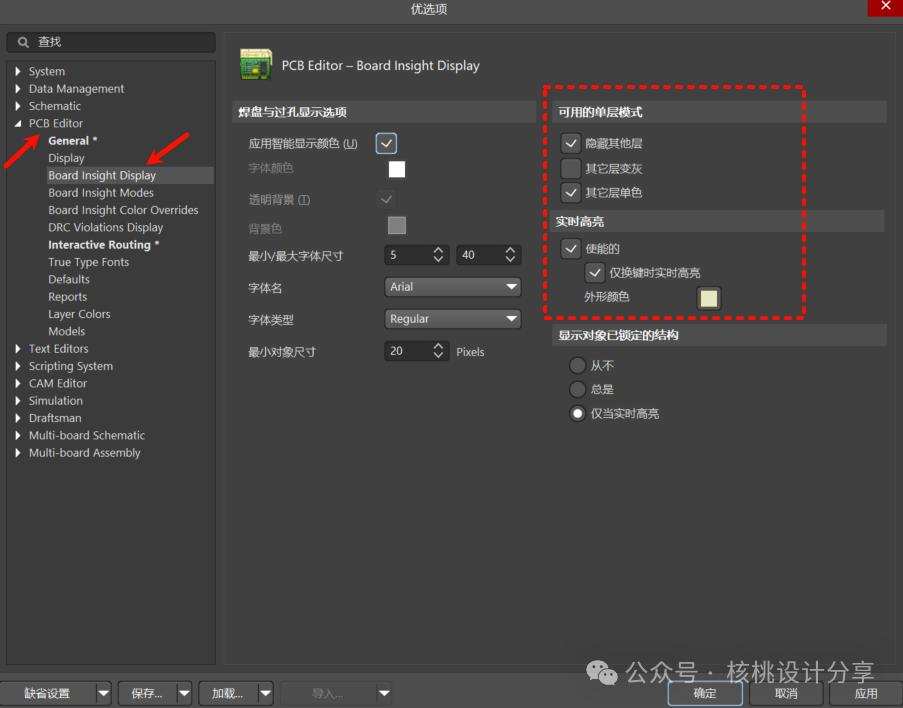Open Layer Colors settings page
Viewport: 903px width, 708px height.
coord(79,314)
